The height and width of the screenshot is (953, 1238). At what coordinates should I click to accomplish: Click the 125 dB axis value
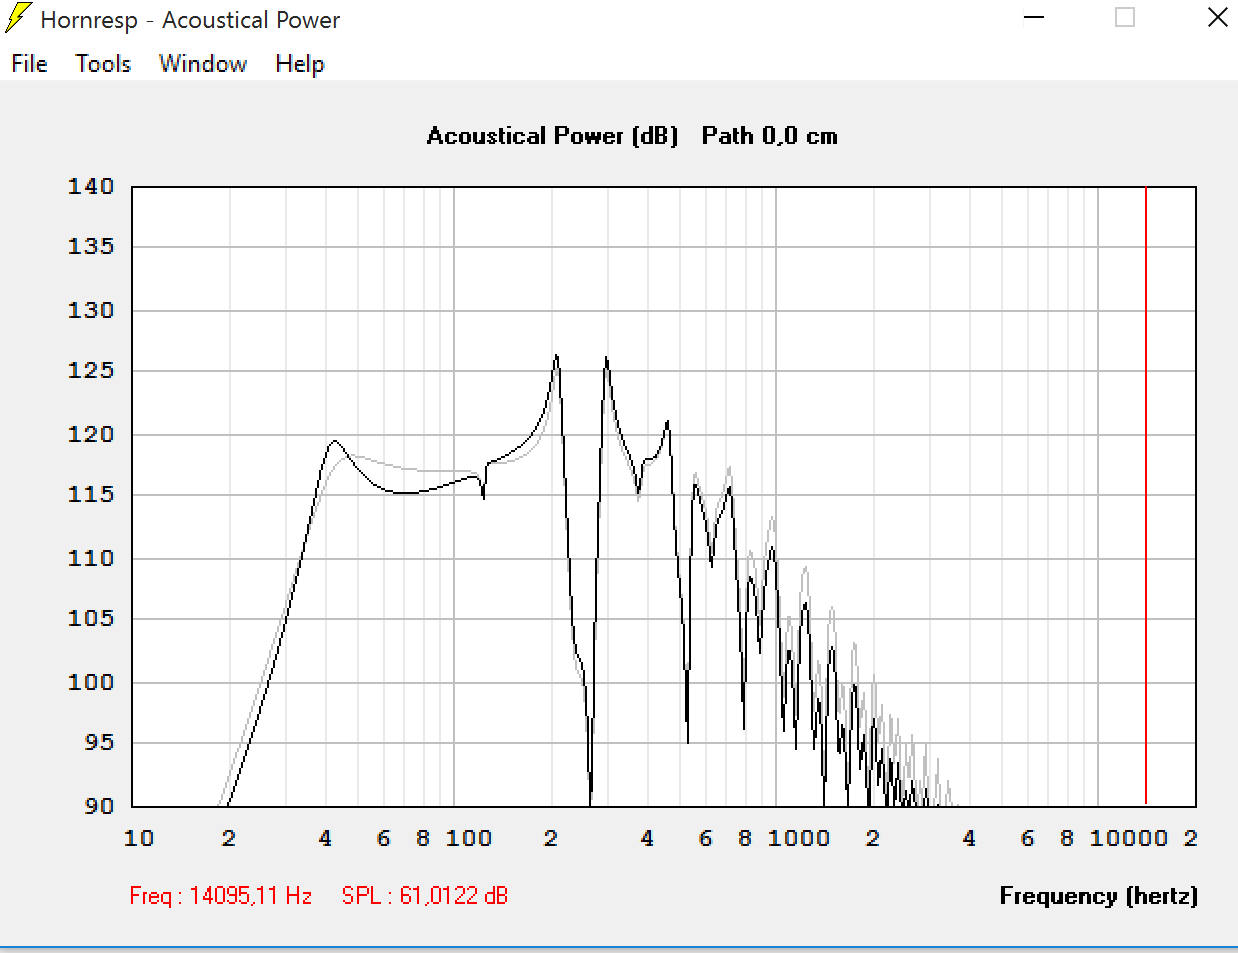tap(91, 370)
